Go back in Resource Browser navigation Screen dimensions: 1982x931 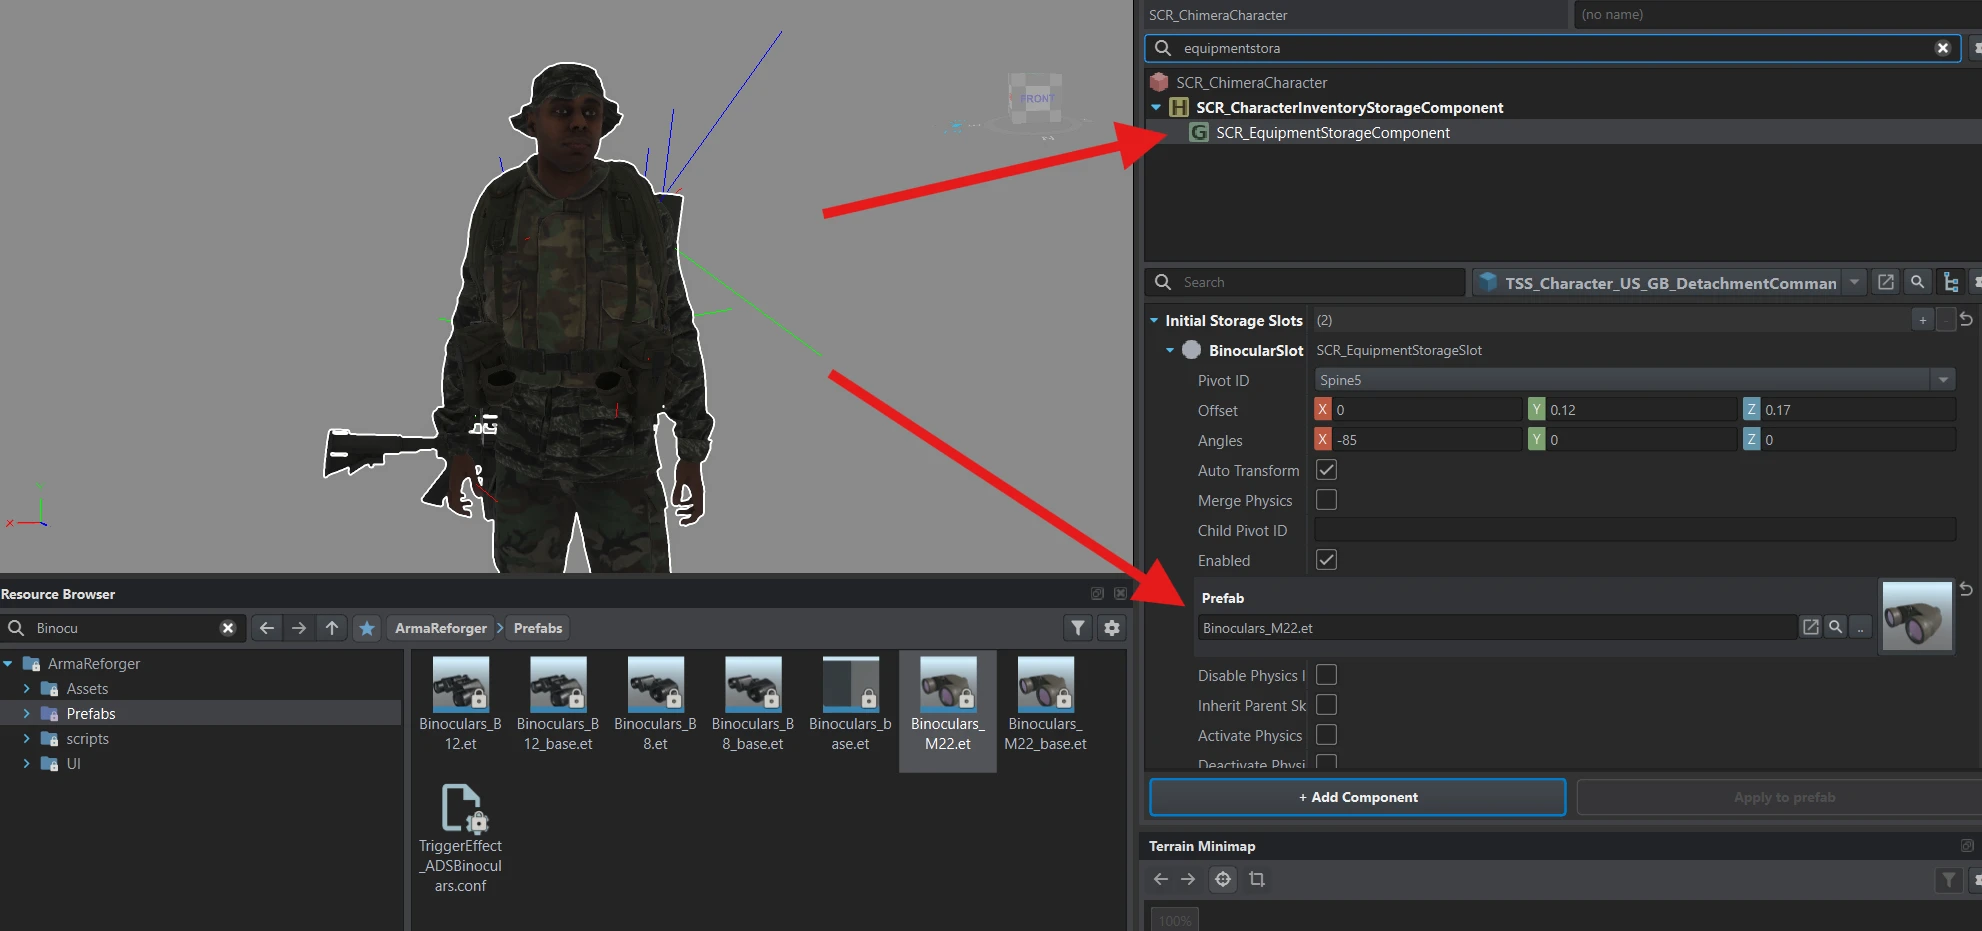tap(267, 628)
